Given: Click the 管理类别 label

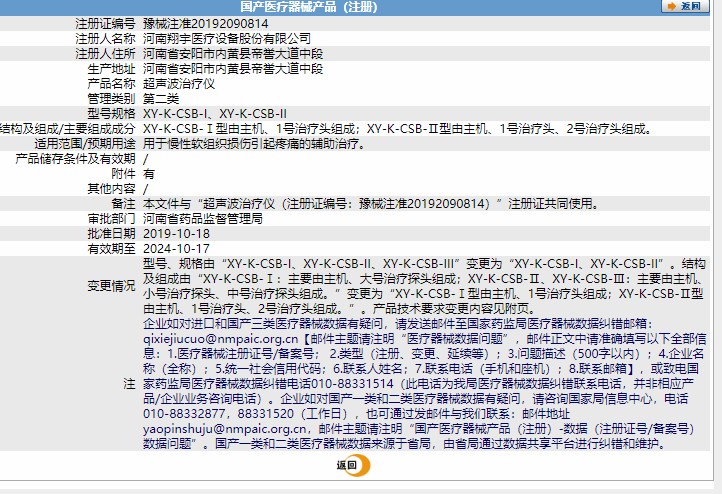Looking at the screenshot, I should point(111,99).
